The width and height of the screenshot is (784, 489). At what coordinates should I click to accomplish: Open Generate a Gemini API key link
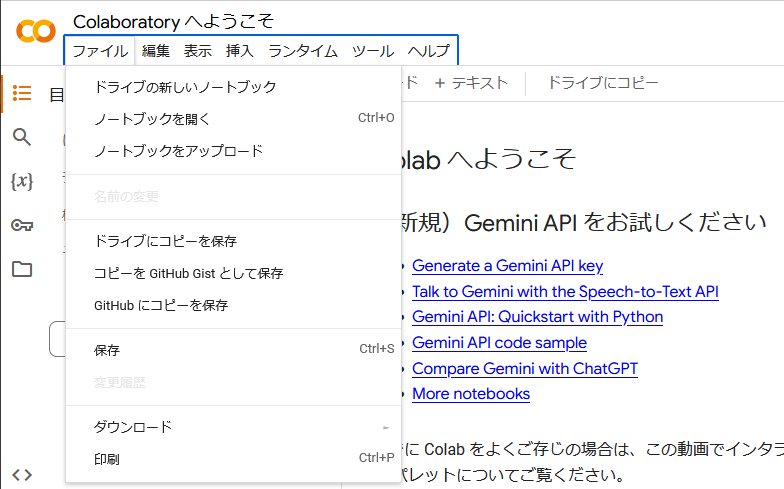click(x=508, y=266)
